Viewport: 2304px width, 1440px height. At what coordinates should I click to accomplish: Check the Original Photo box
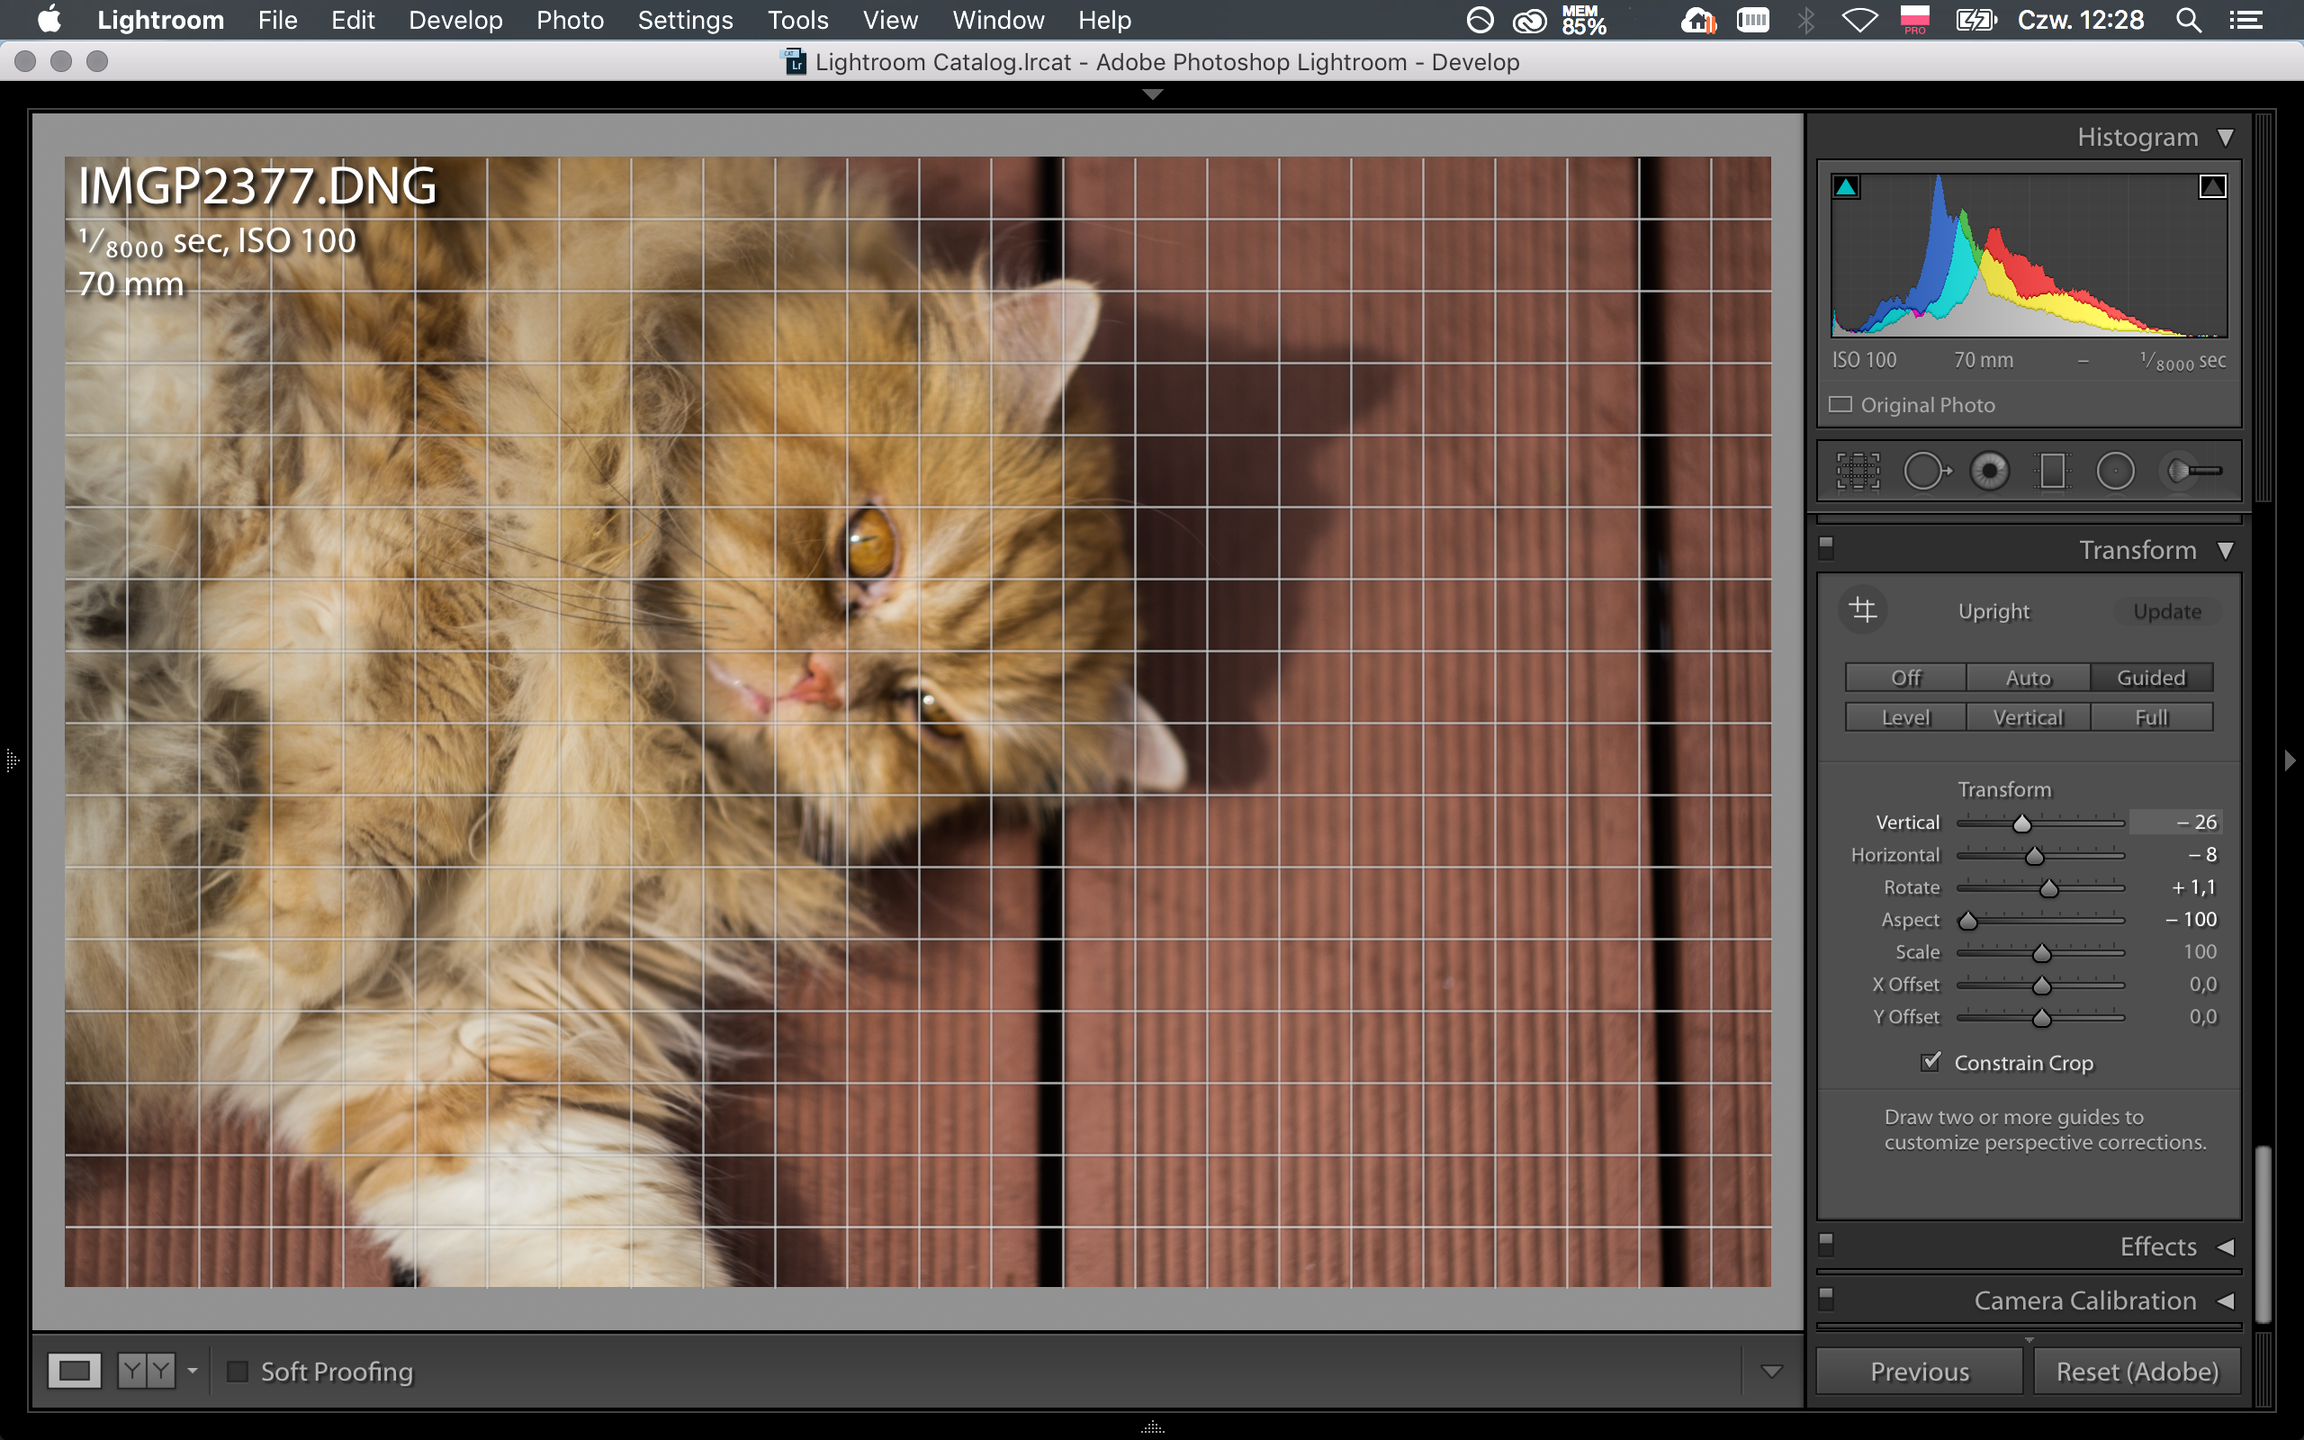[x=1840, y=405]
